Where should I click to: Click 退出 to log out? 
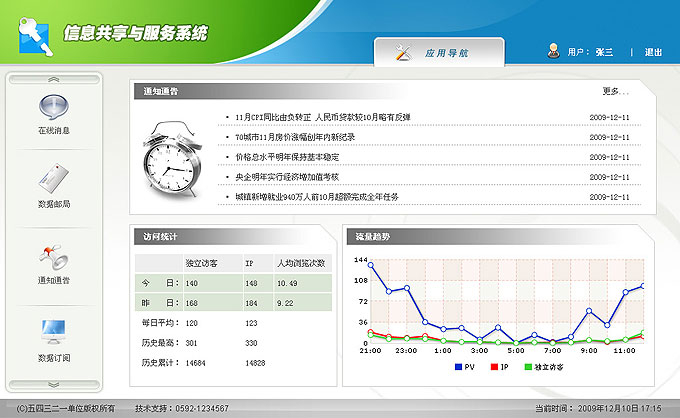pos(653,52)
